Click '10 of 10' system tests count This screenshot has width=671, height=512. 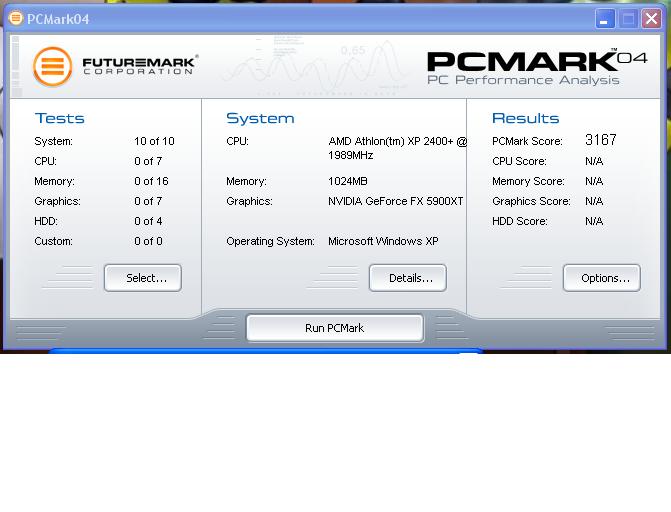click(x=154, y=141)
